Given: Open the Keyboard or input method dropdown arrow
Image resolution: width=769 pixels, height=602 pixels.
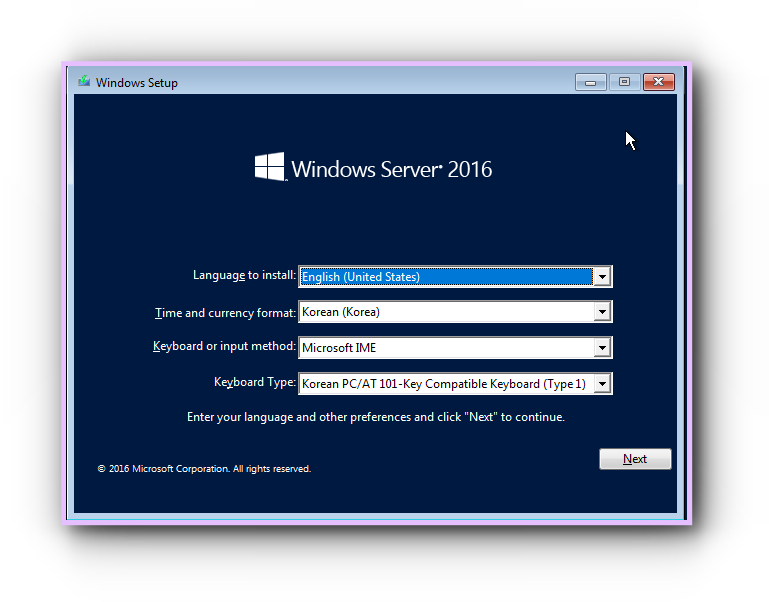Looking at the screenshot, I should pos(602,348).
